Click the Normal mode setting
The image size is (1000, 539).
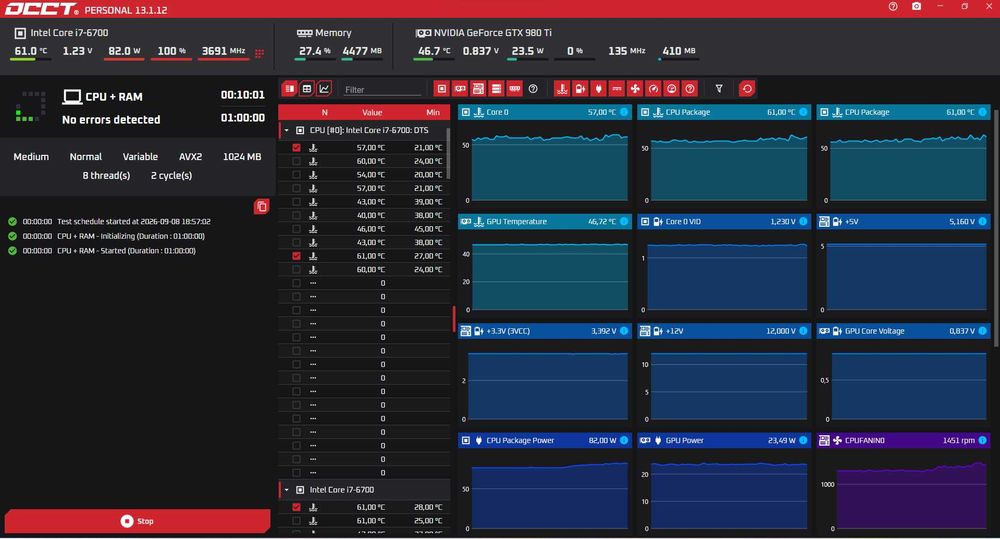point(85,156)
